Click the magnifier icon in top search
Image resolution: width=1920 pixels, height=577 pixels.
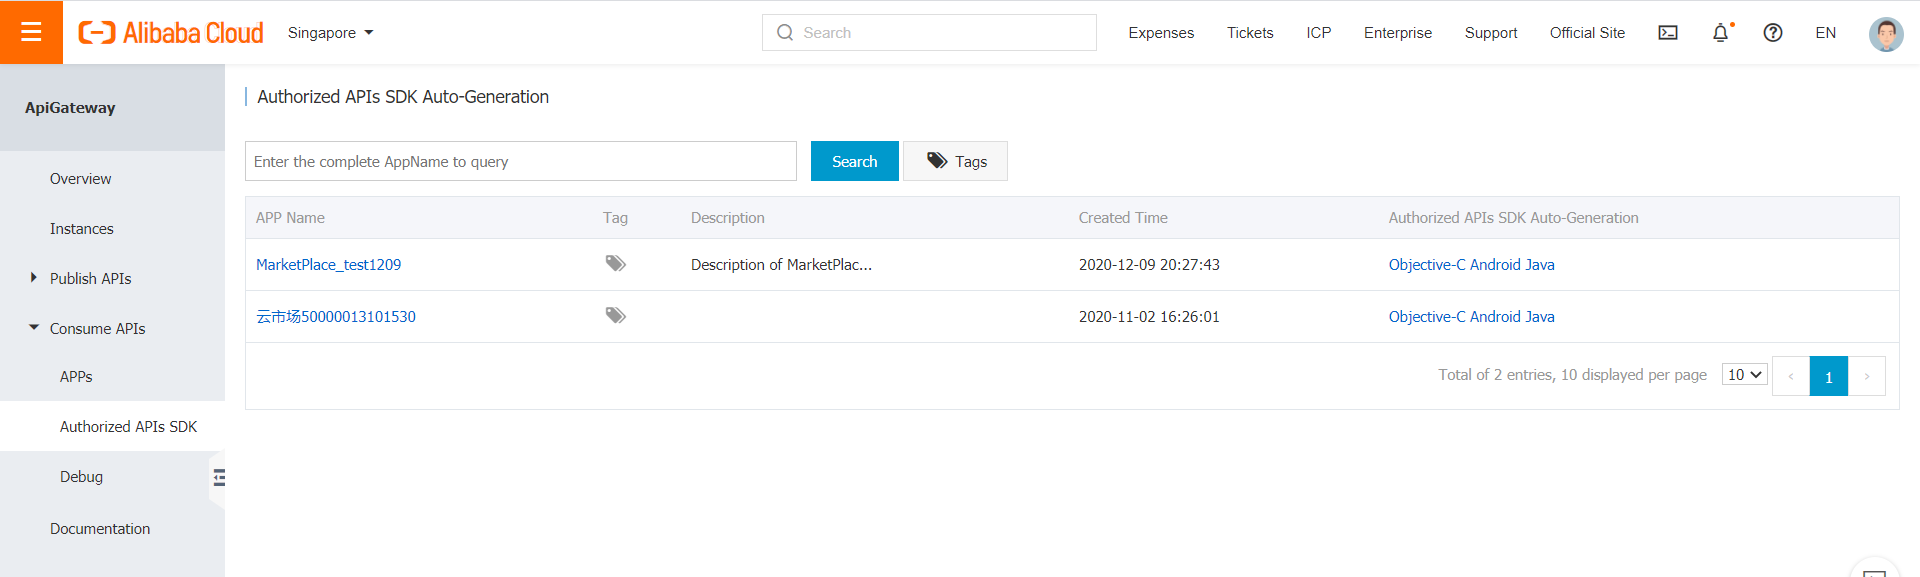785,33
